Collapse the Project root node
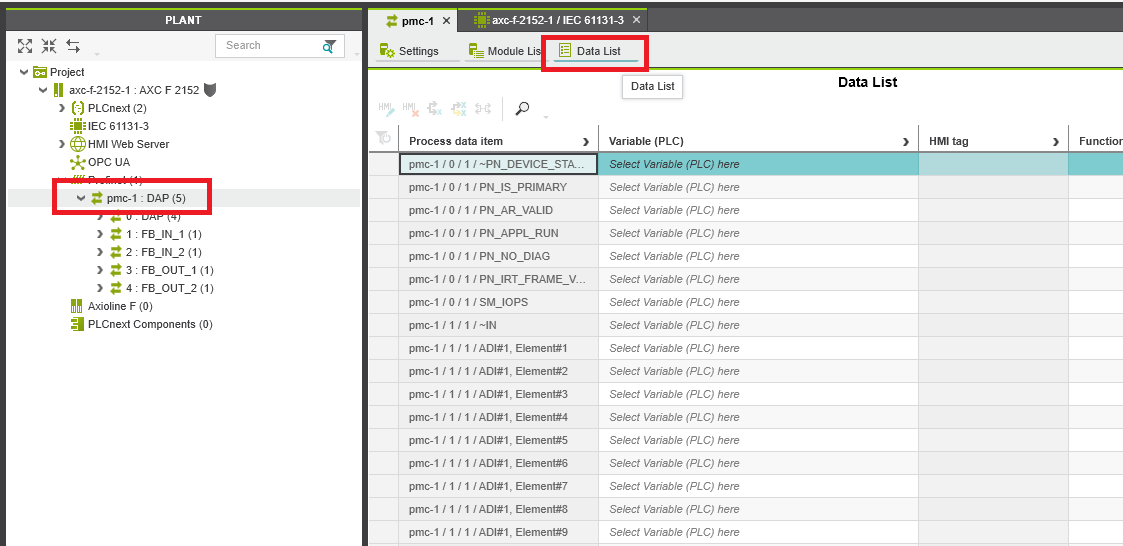Viewport: 1123px width, 546px height. tap(25, 72)
